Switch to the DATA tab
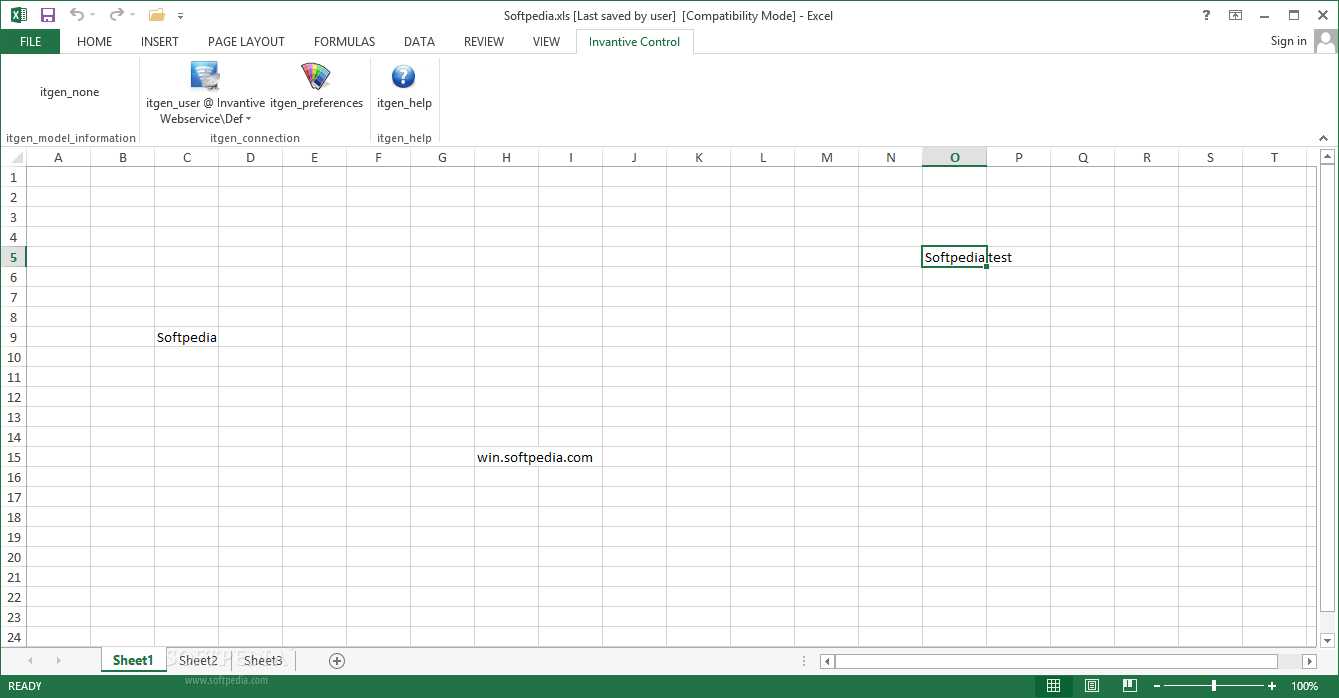Viewport: 1339px width, 698px height. [x=419, y=42]
